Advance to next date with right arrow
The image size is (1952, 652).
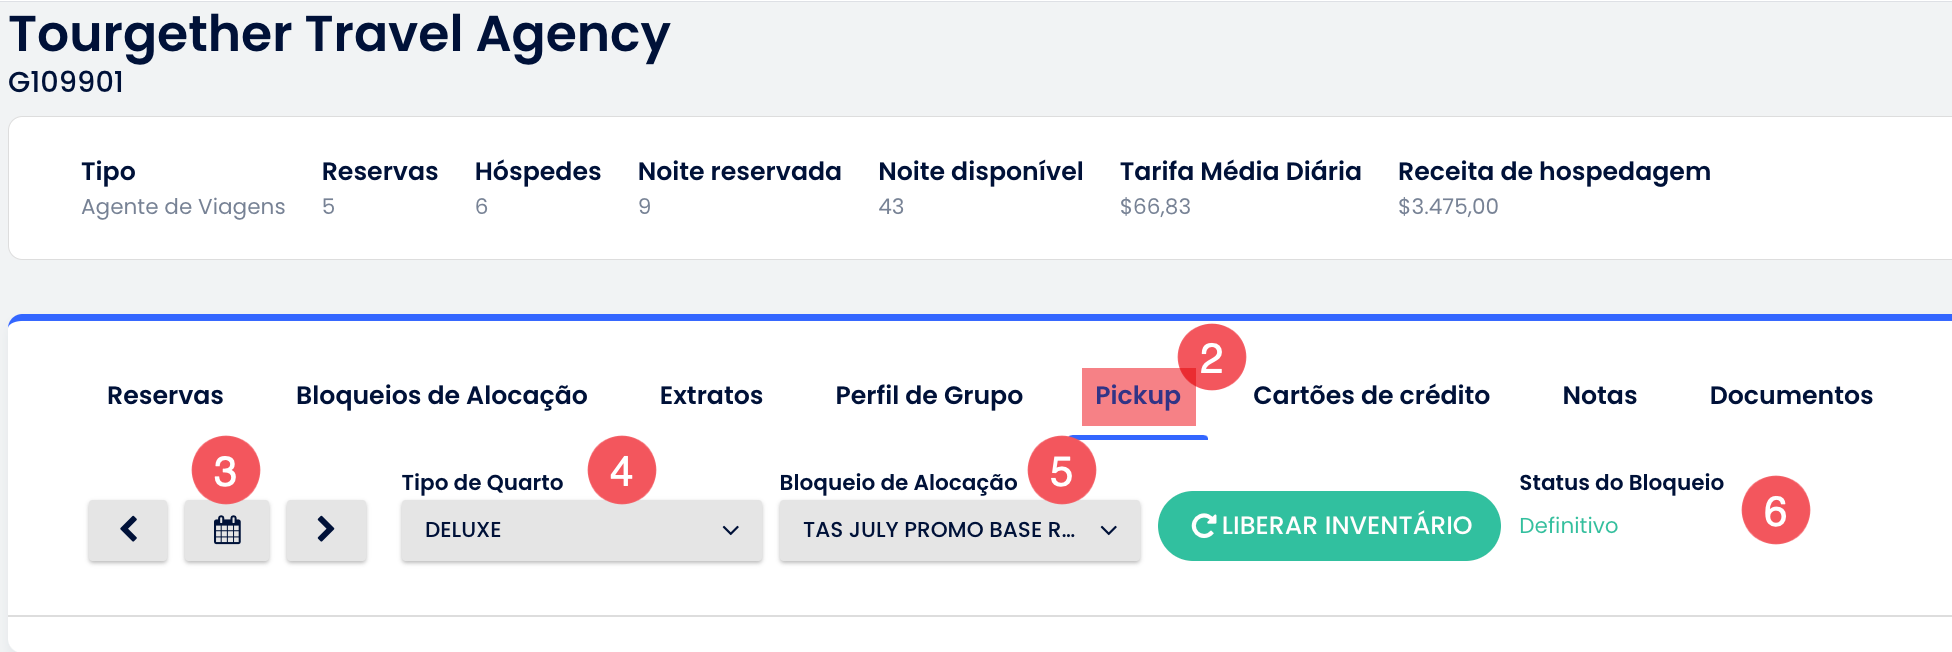[326, 529]
